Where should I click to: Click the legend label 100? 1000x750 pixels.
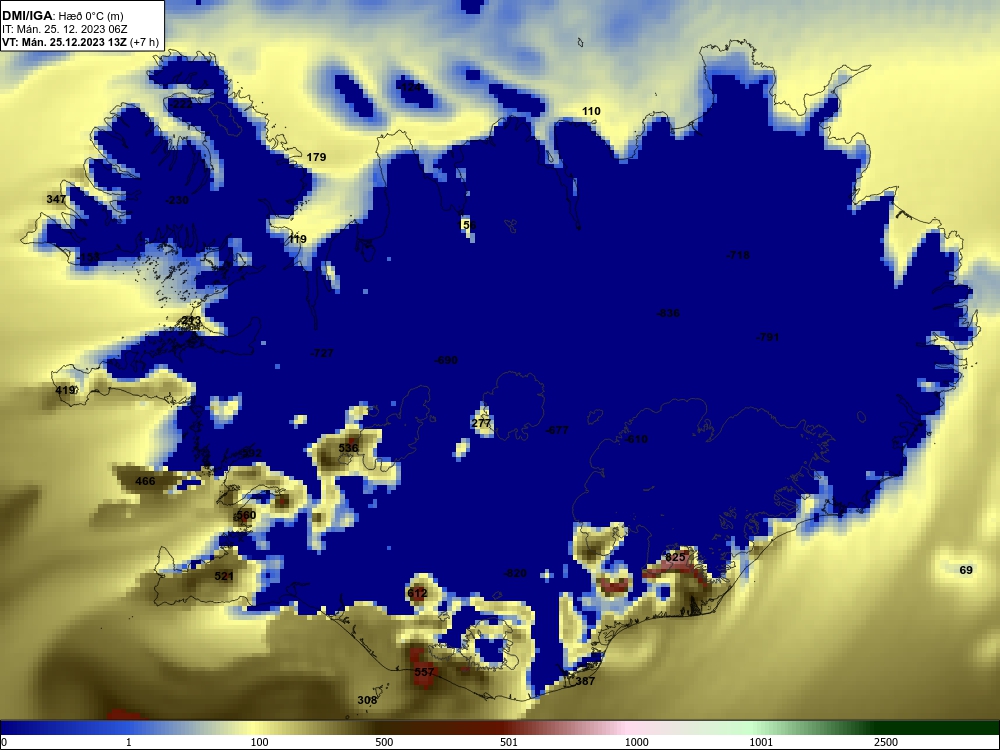260,742
